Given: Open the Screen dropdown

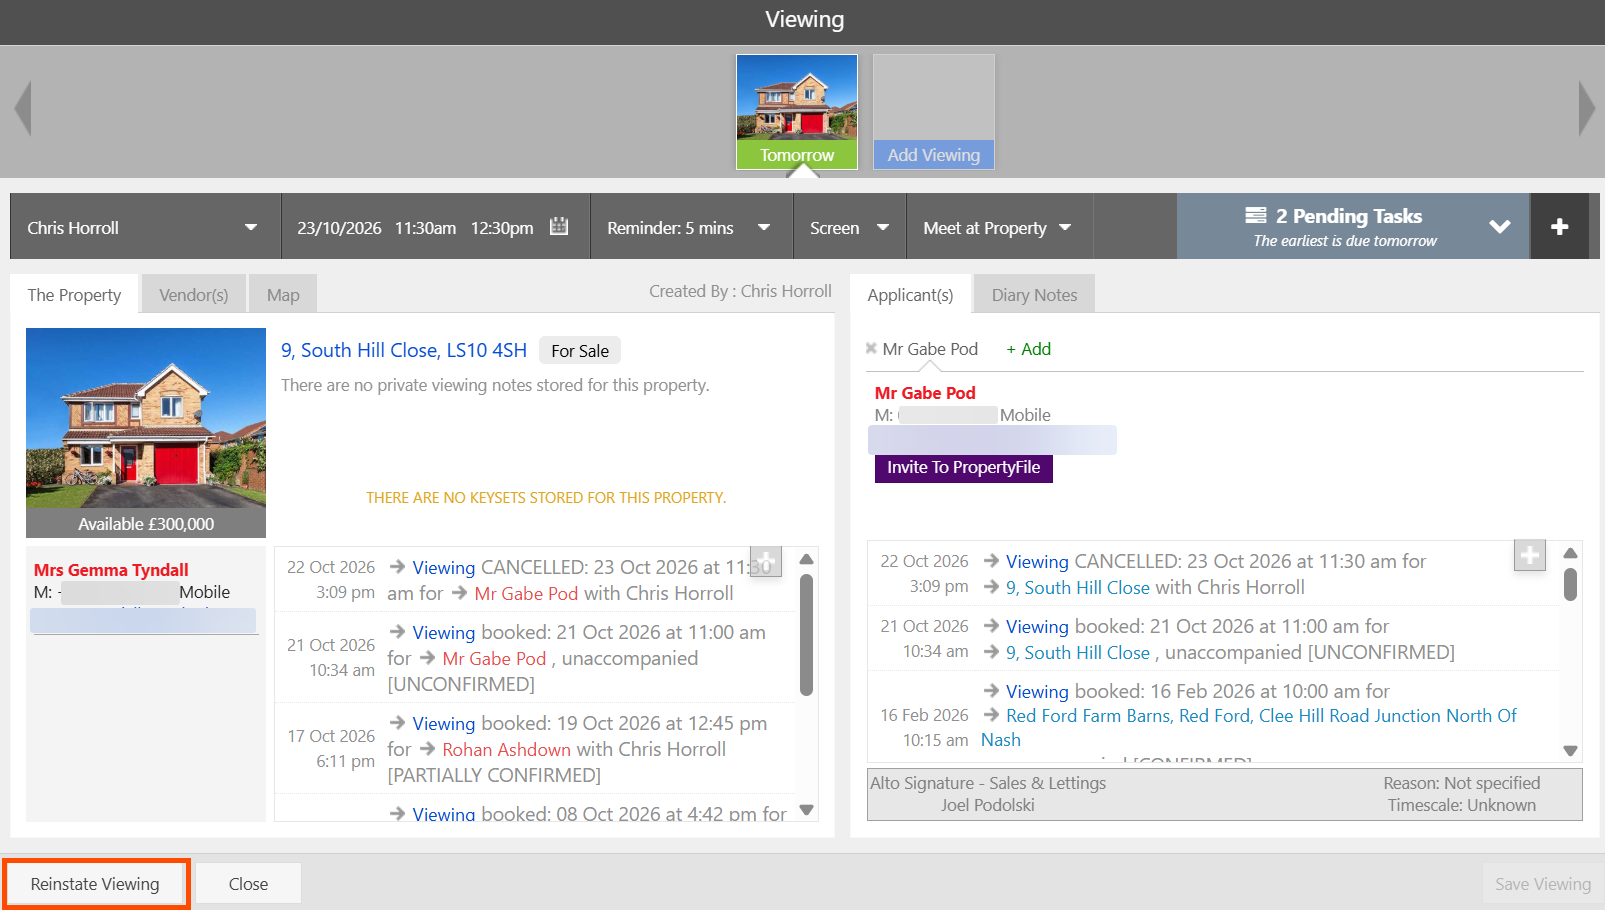Looking at the screenshot, I should (850, 227).
